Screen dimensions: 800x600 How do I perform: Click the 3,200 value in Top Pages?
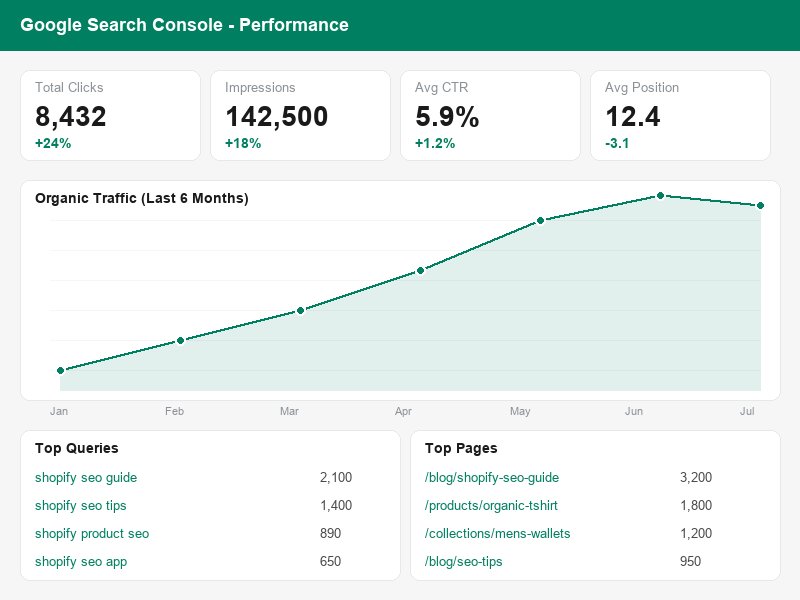click(x=696, y=478)
